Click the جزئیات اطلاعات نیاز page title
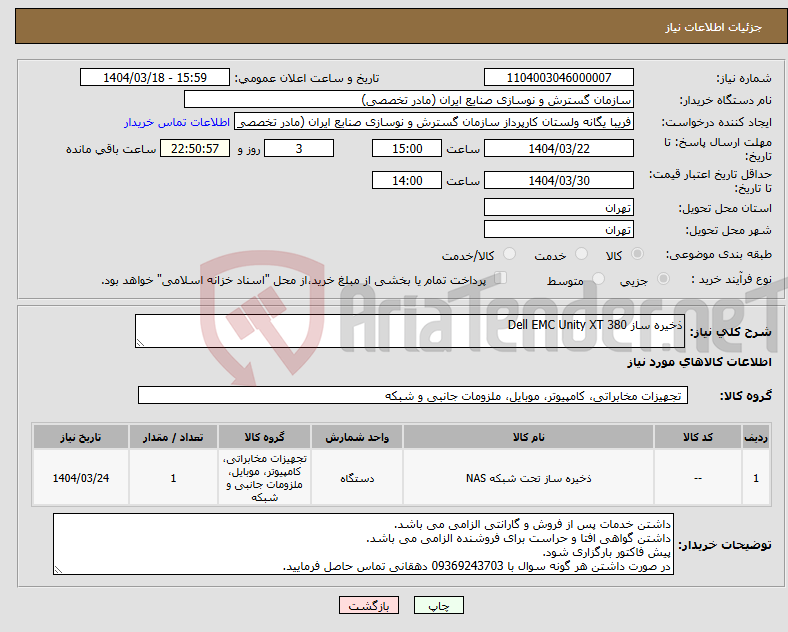Screen dimensions: 788x632 click(x=714, y=27)
